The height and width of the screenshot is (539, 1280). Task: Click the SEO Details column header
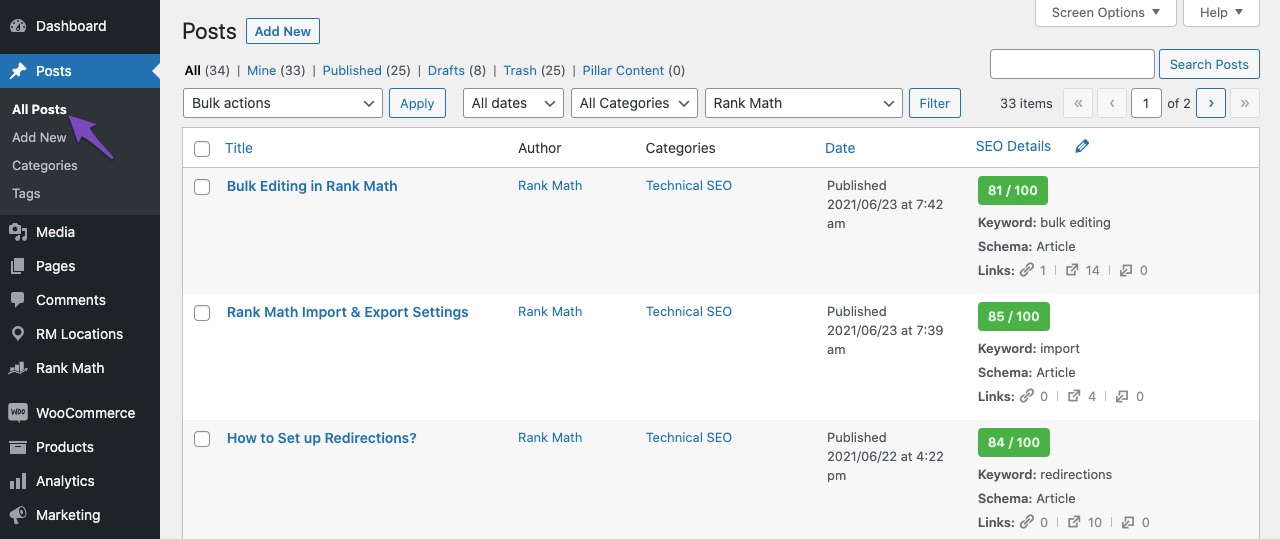tap(1013, 146)
